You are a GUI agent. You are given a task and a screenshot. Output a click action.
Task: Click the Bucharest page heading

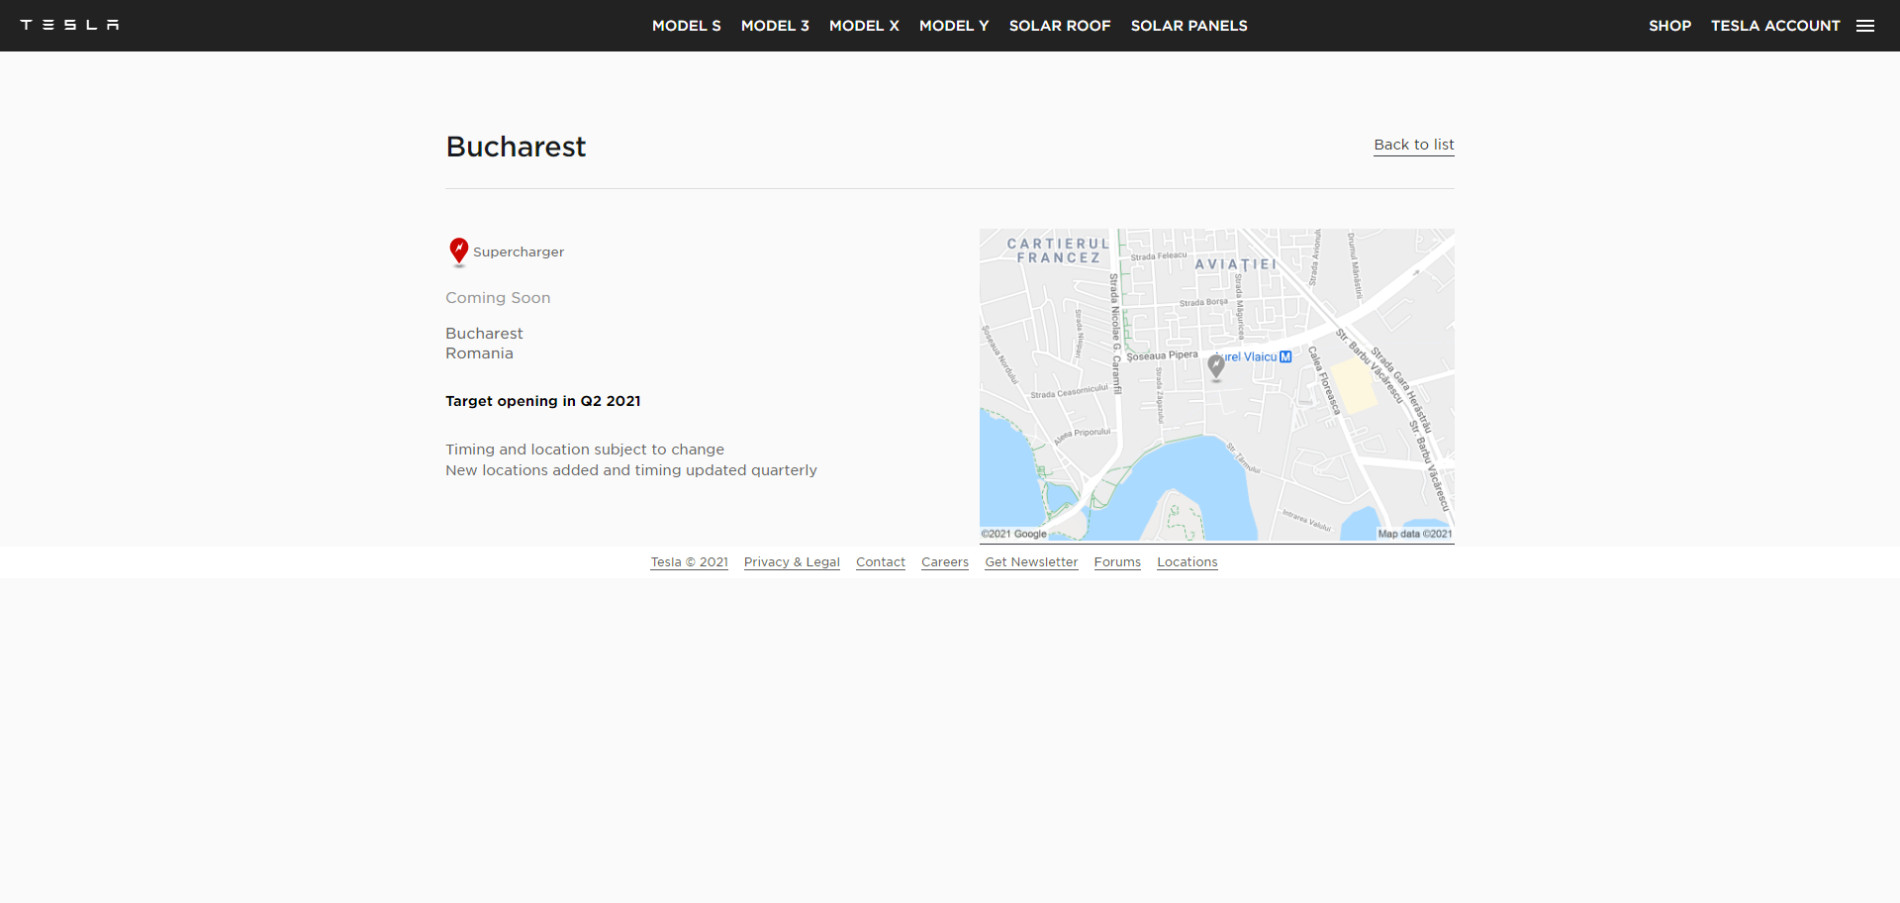(516, 147)
